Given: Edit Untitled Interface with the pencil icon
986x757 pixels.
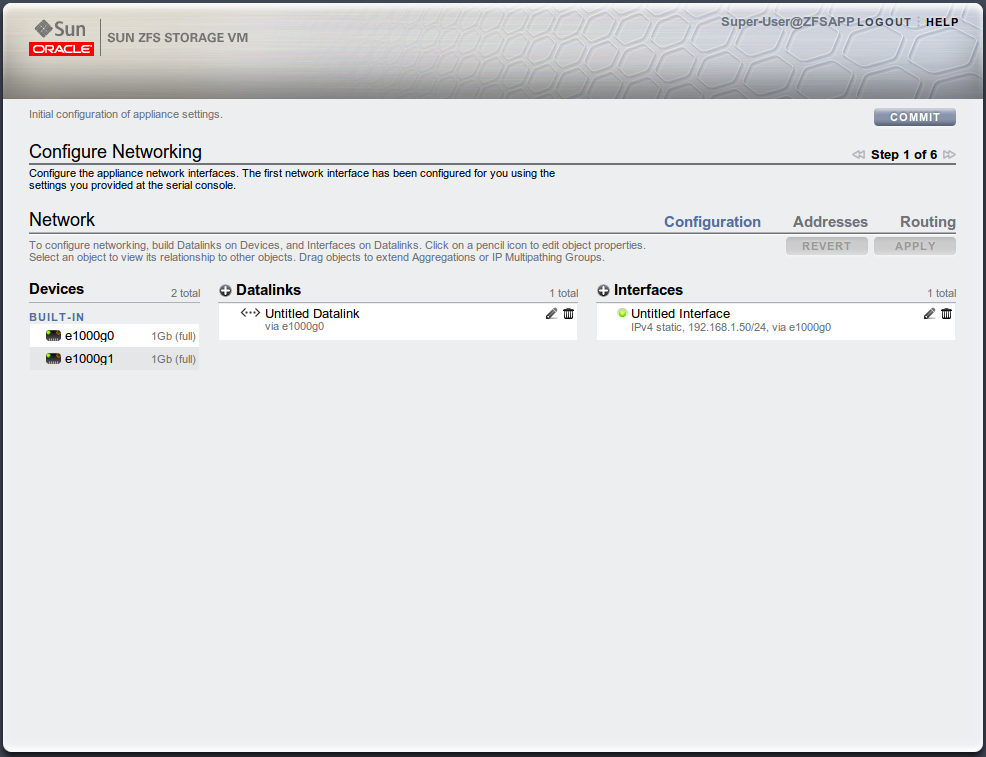Looking at the screenshot, I should click(x=929, y=313).
